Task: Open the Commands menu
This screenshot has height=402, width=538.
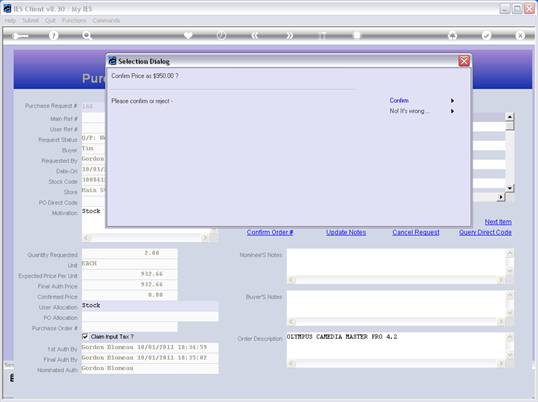Action: click(x=106, y=21)
